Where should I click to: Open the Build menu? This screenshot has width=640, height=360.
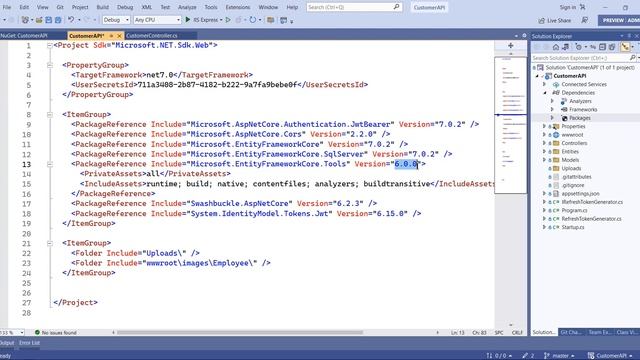[x=102, y=7]
